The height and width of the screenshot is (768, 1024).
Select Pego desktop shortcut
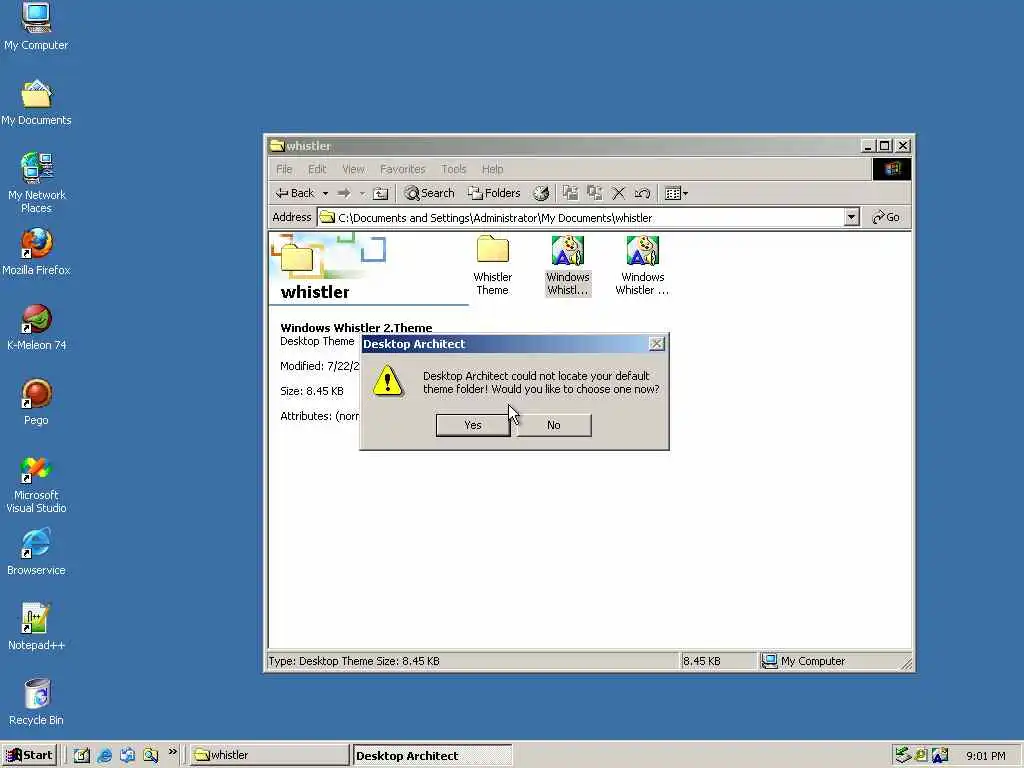click(x=36, y=402)
